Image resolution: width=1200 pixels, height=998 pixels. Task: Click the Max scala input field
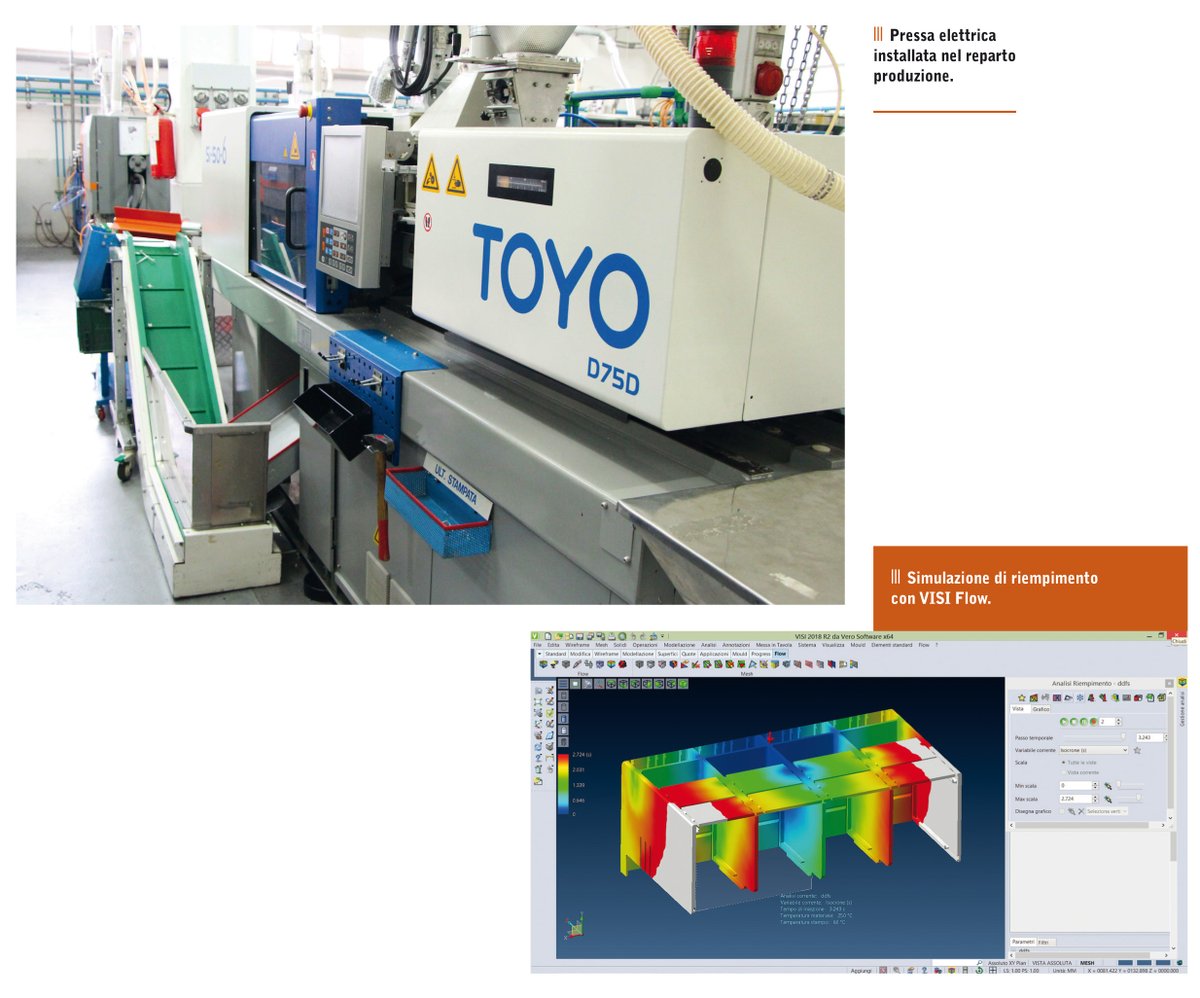[1075, 799]
